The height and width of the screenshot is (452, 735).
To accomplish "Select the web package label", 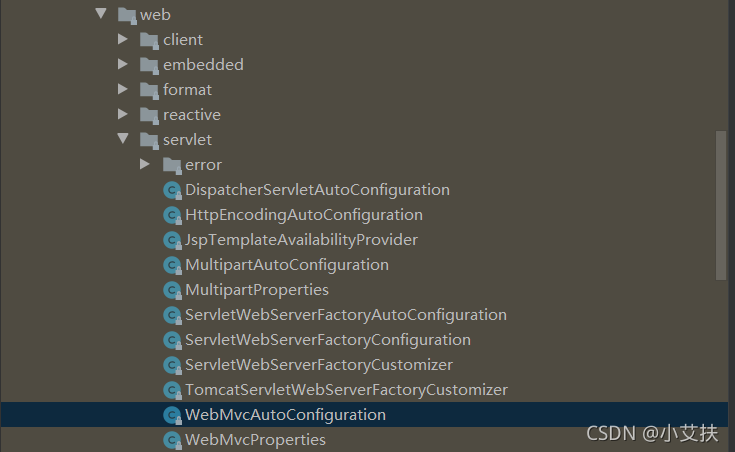I will 155,15.
